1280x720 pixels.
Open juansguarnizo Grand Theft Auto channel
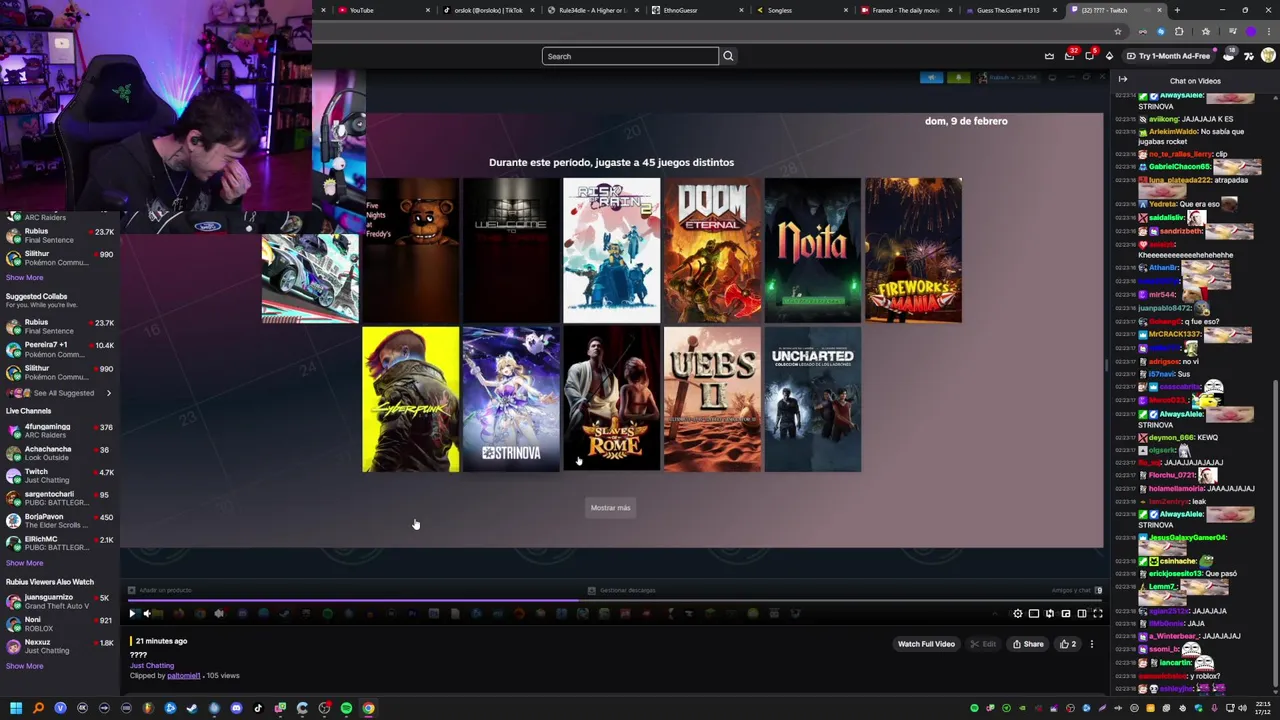[x=60, y=601]
